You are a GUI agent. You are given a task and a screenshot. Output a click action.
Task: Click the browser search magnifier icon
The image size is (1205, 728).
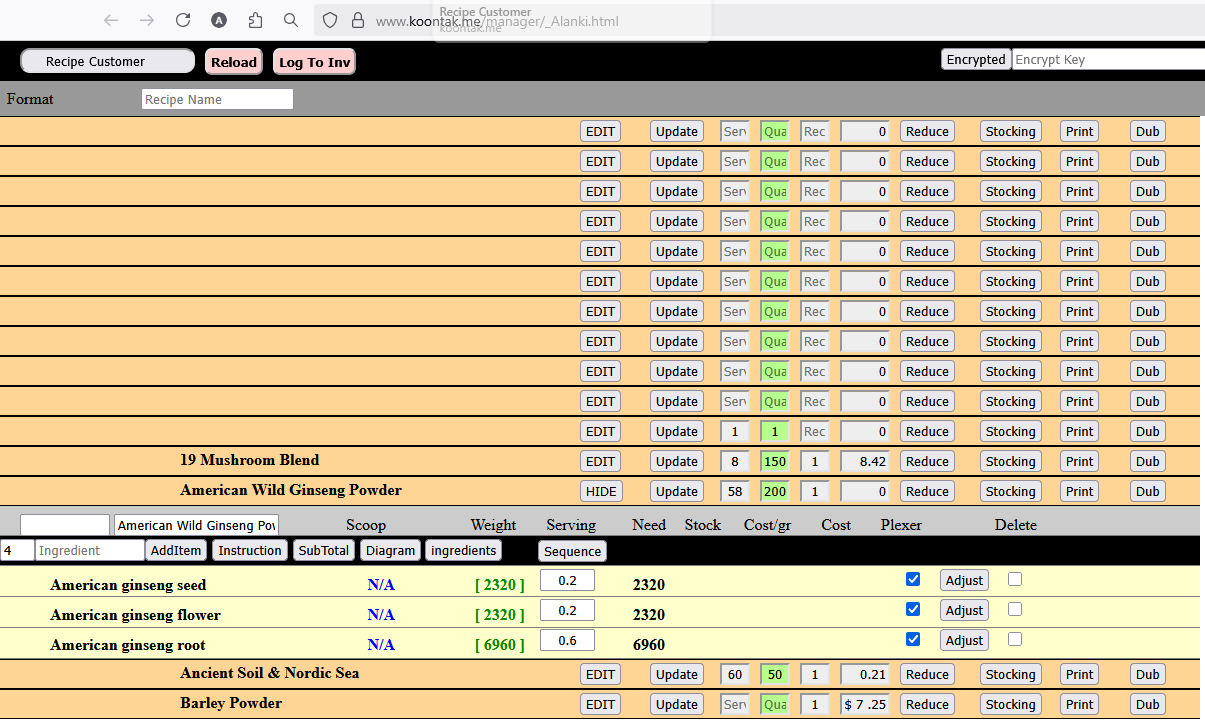pyautogui.click(x=291, y=20)
